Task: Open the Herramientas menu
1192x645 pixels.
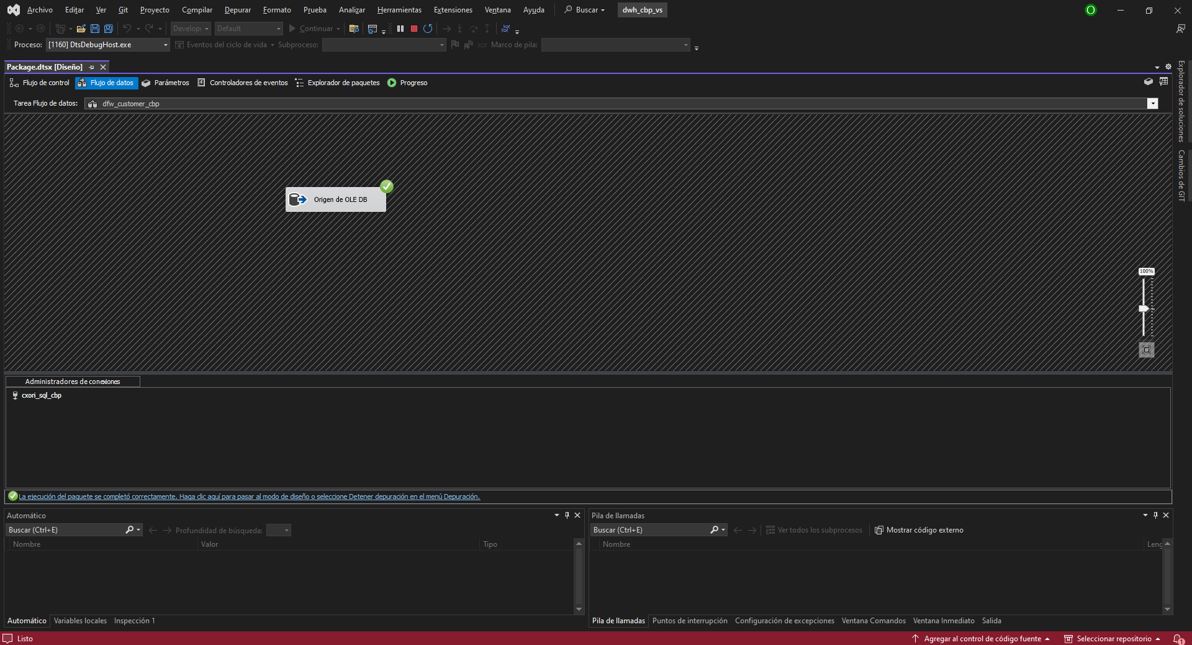Action: (399, 10)
